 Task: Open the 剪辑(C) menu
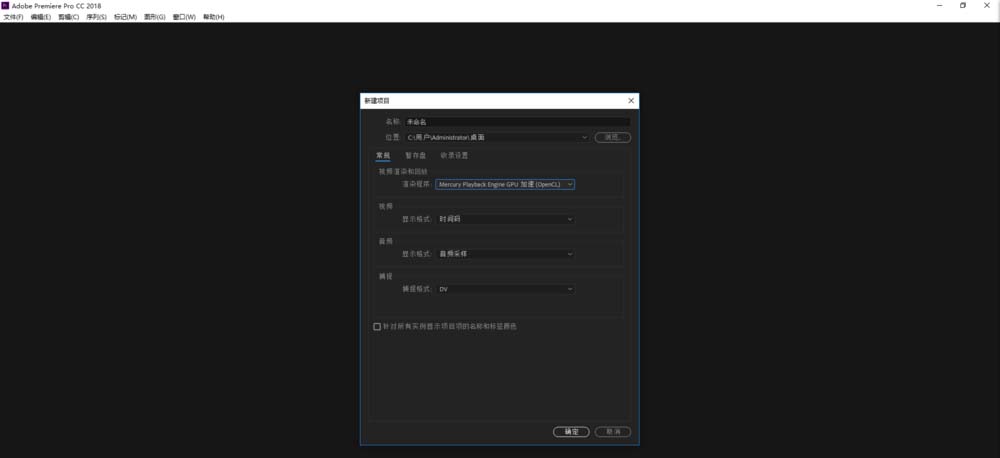pos(69,17)
